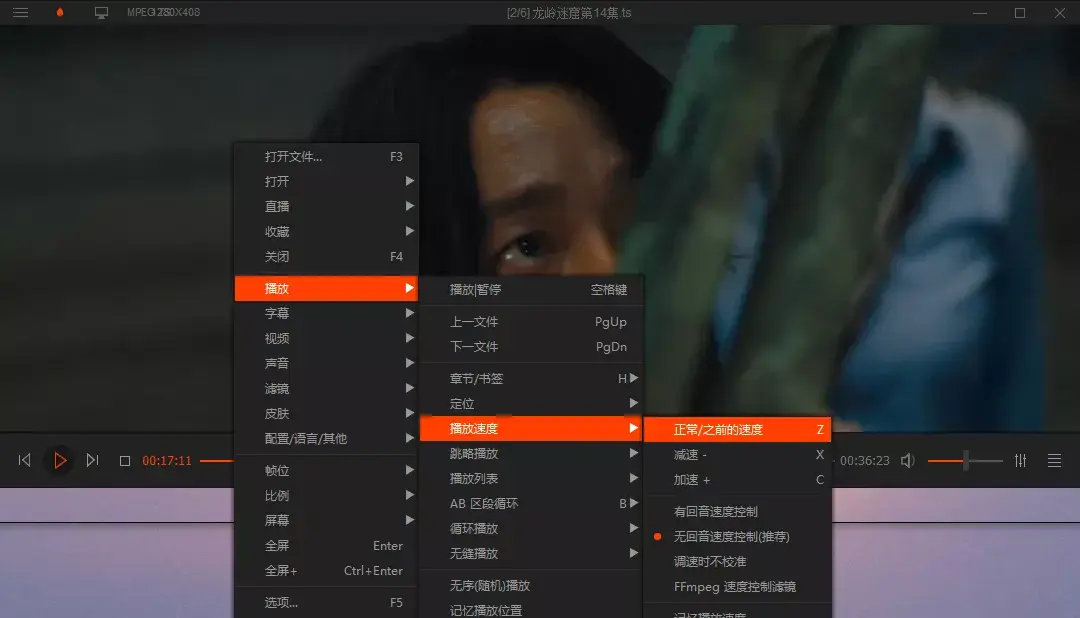Click the monitor display icon in title bar
This screenshot has width=1080, height=618.
coord(102,13)
